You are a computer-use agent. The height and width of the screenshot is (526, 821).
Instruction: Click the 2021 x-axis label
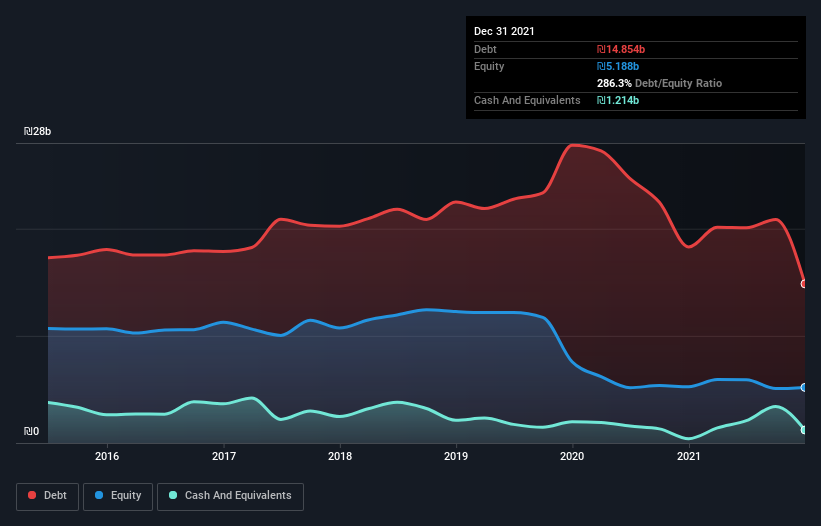(x=689, y=456)
